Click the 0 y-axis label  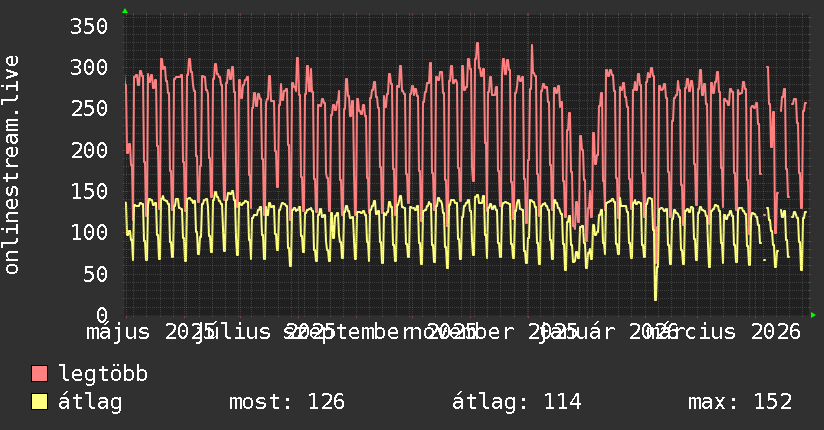click(102, 314)
